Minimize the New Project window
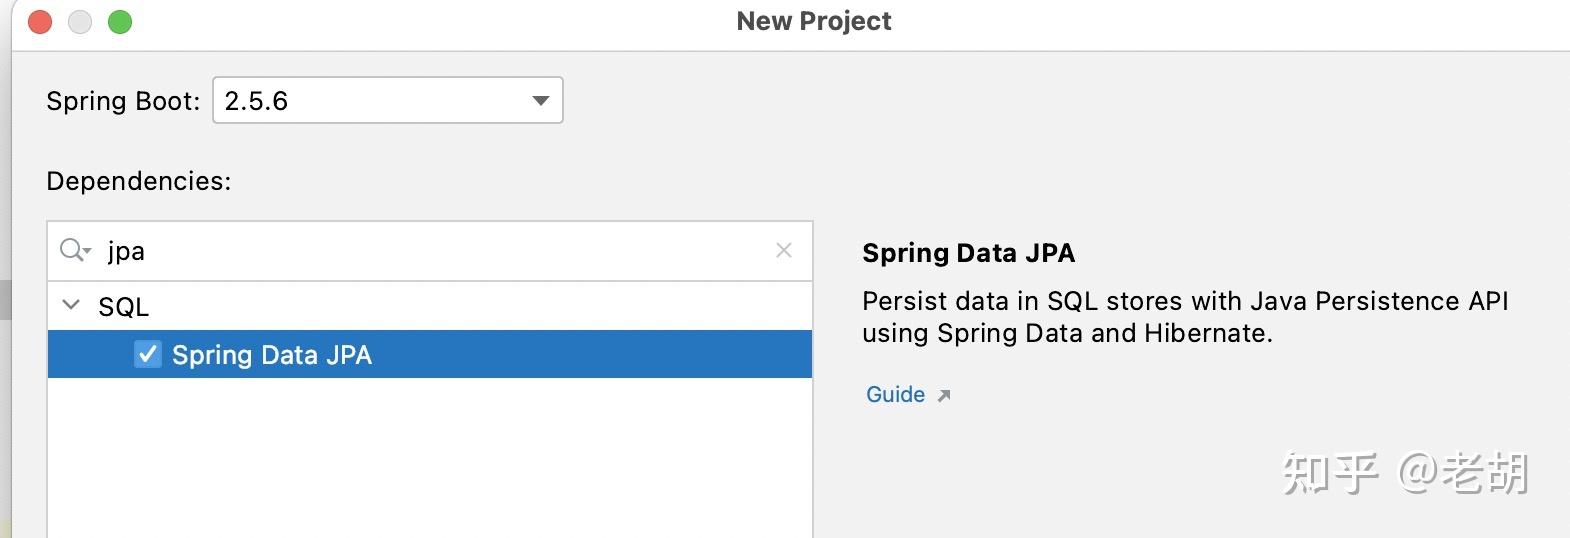Viewport: 1570px width, 538px height. [80, 22]
